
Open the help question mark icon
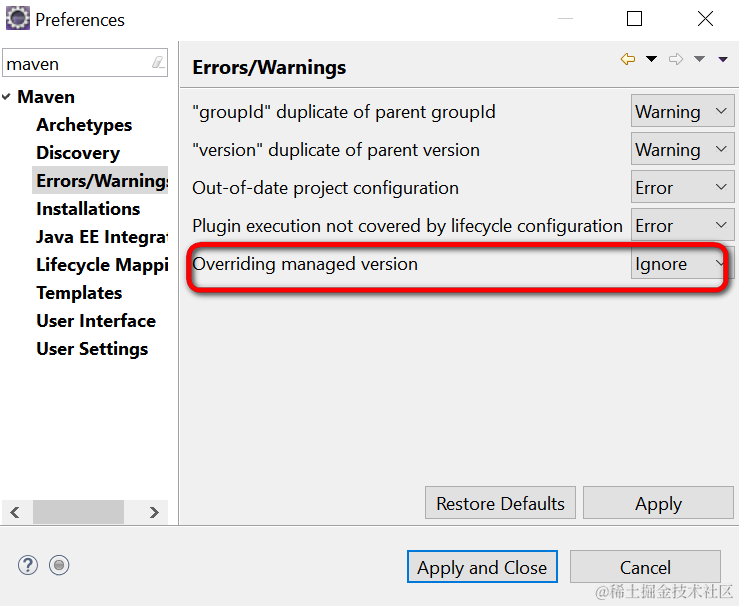27,565
